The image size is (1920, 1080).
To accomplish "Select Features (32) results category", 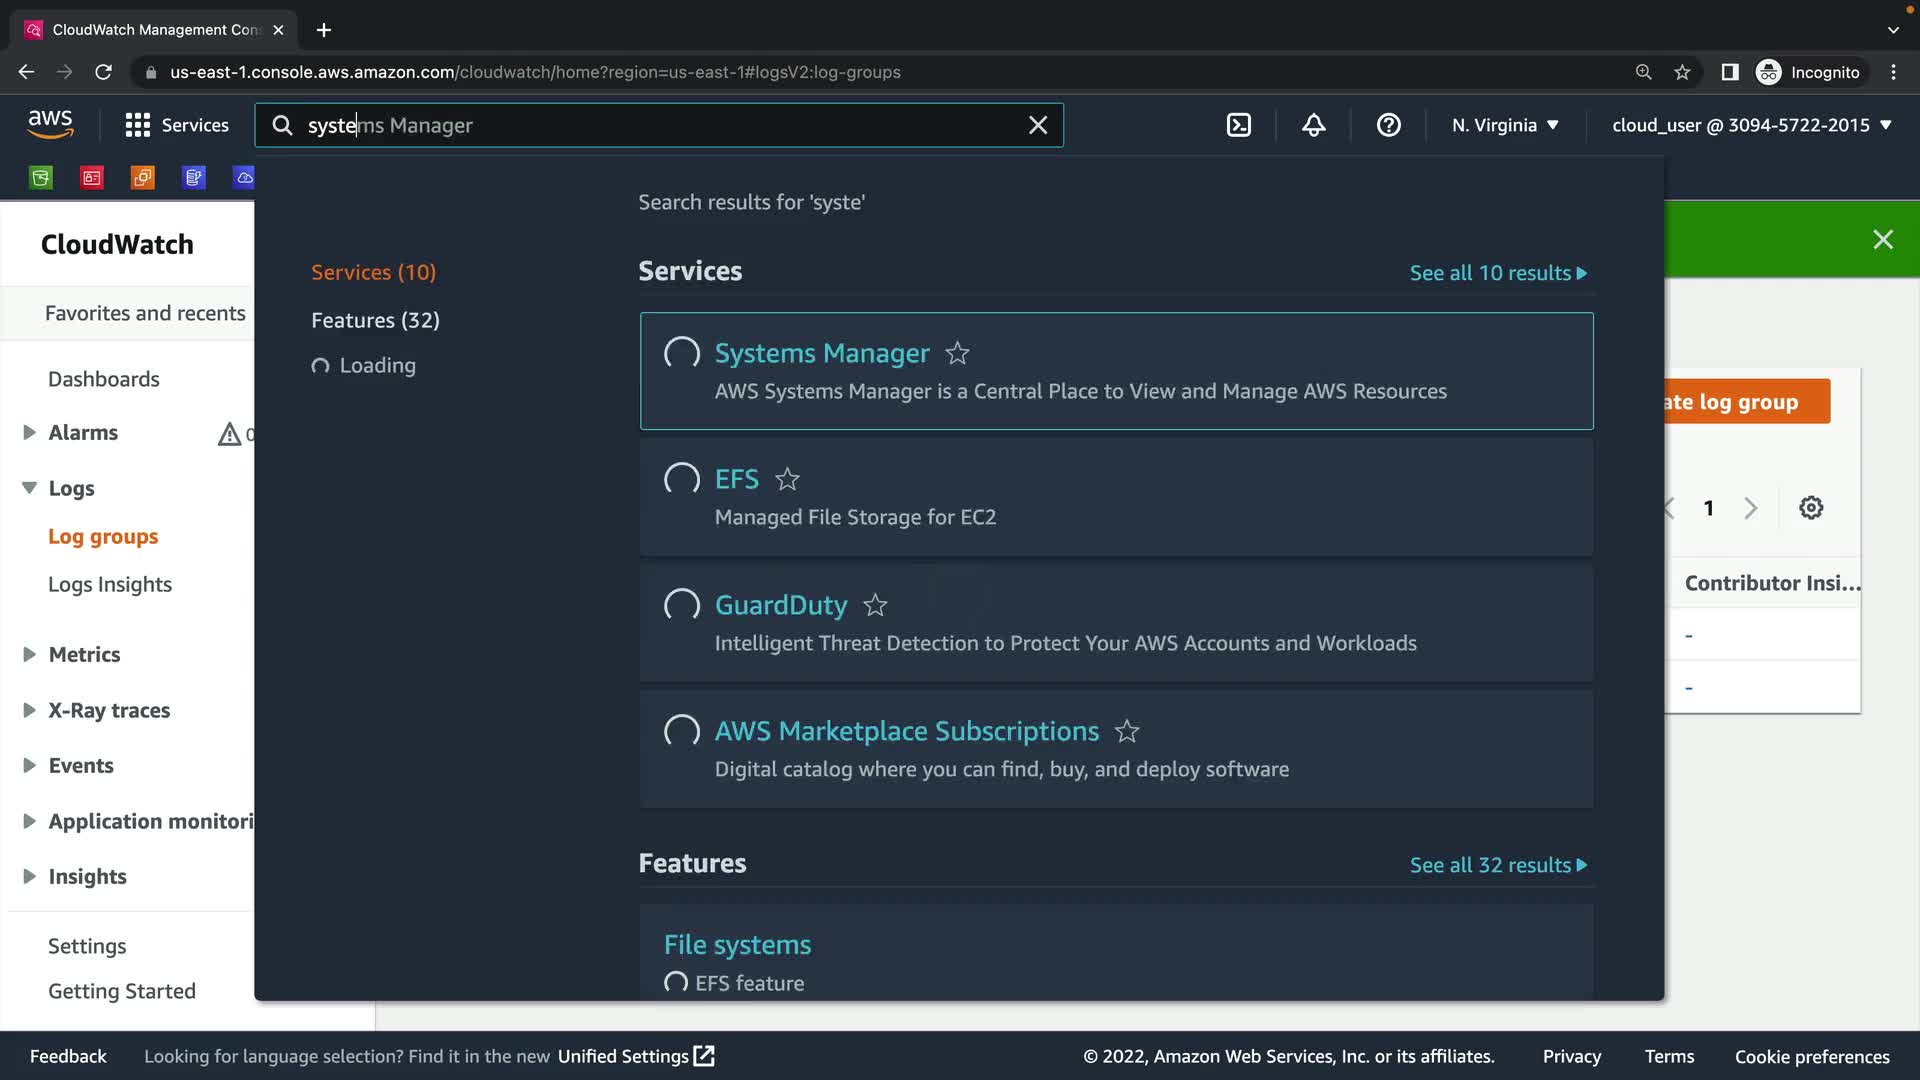I will pyautogui.click(x=375, y=320).
